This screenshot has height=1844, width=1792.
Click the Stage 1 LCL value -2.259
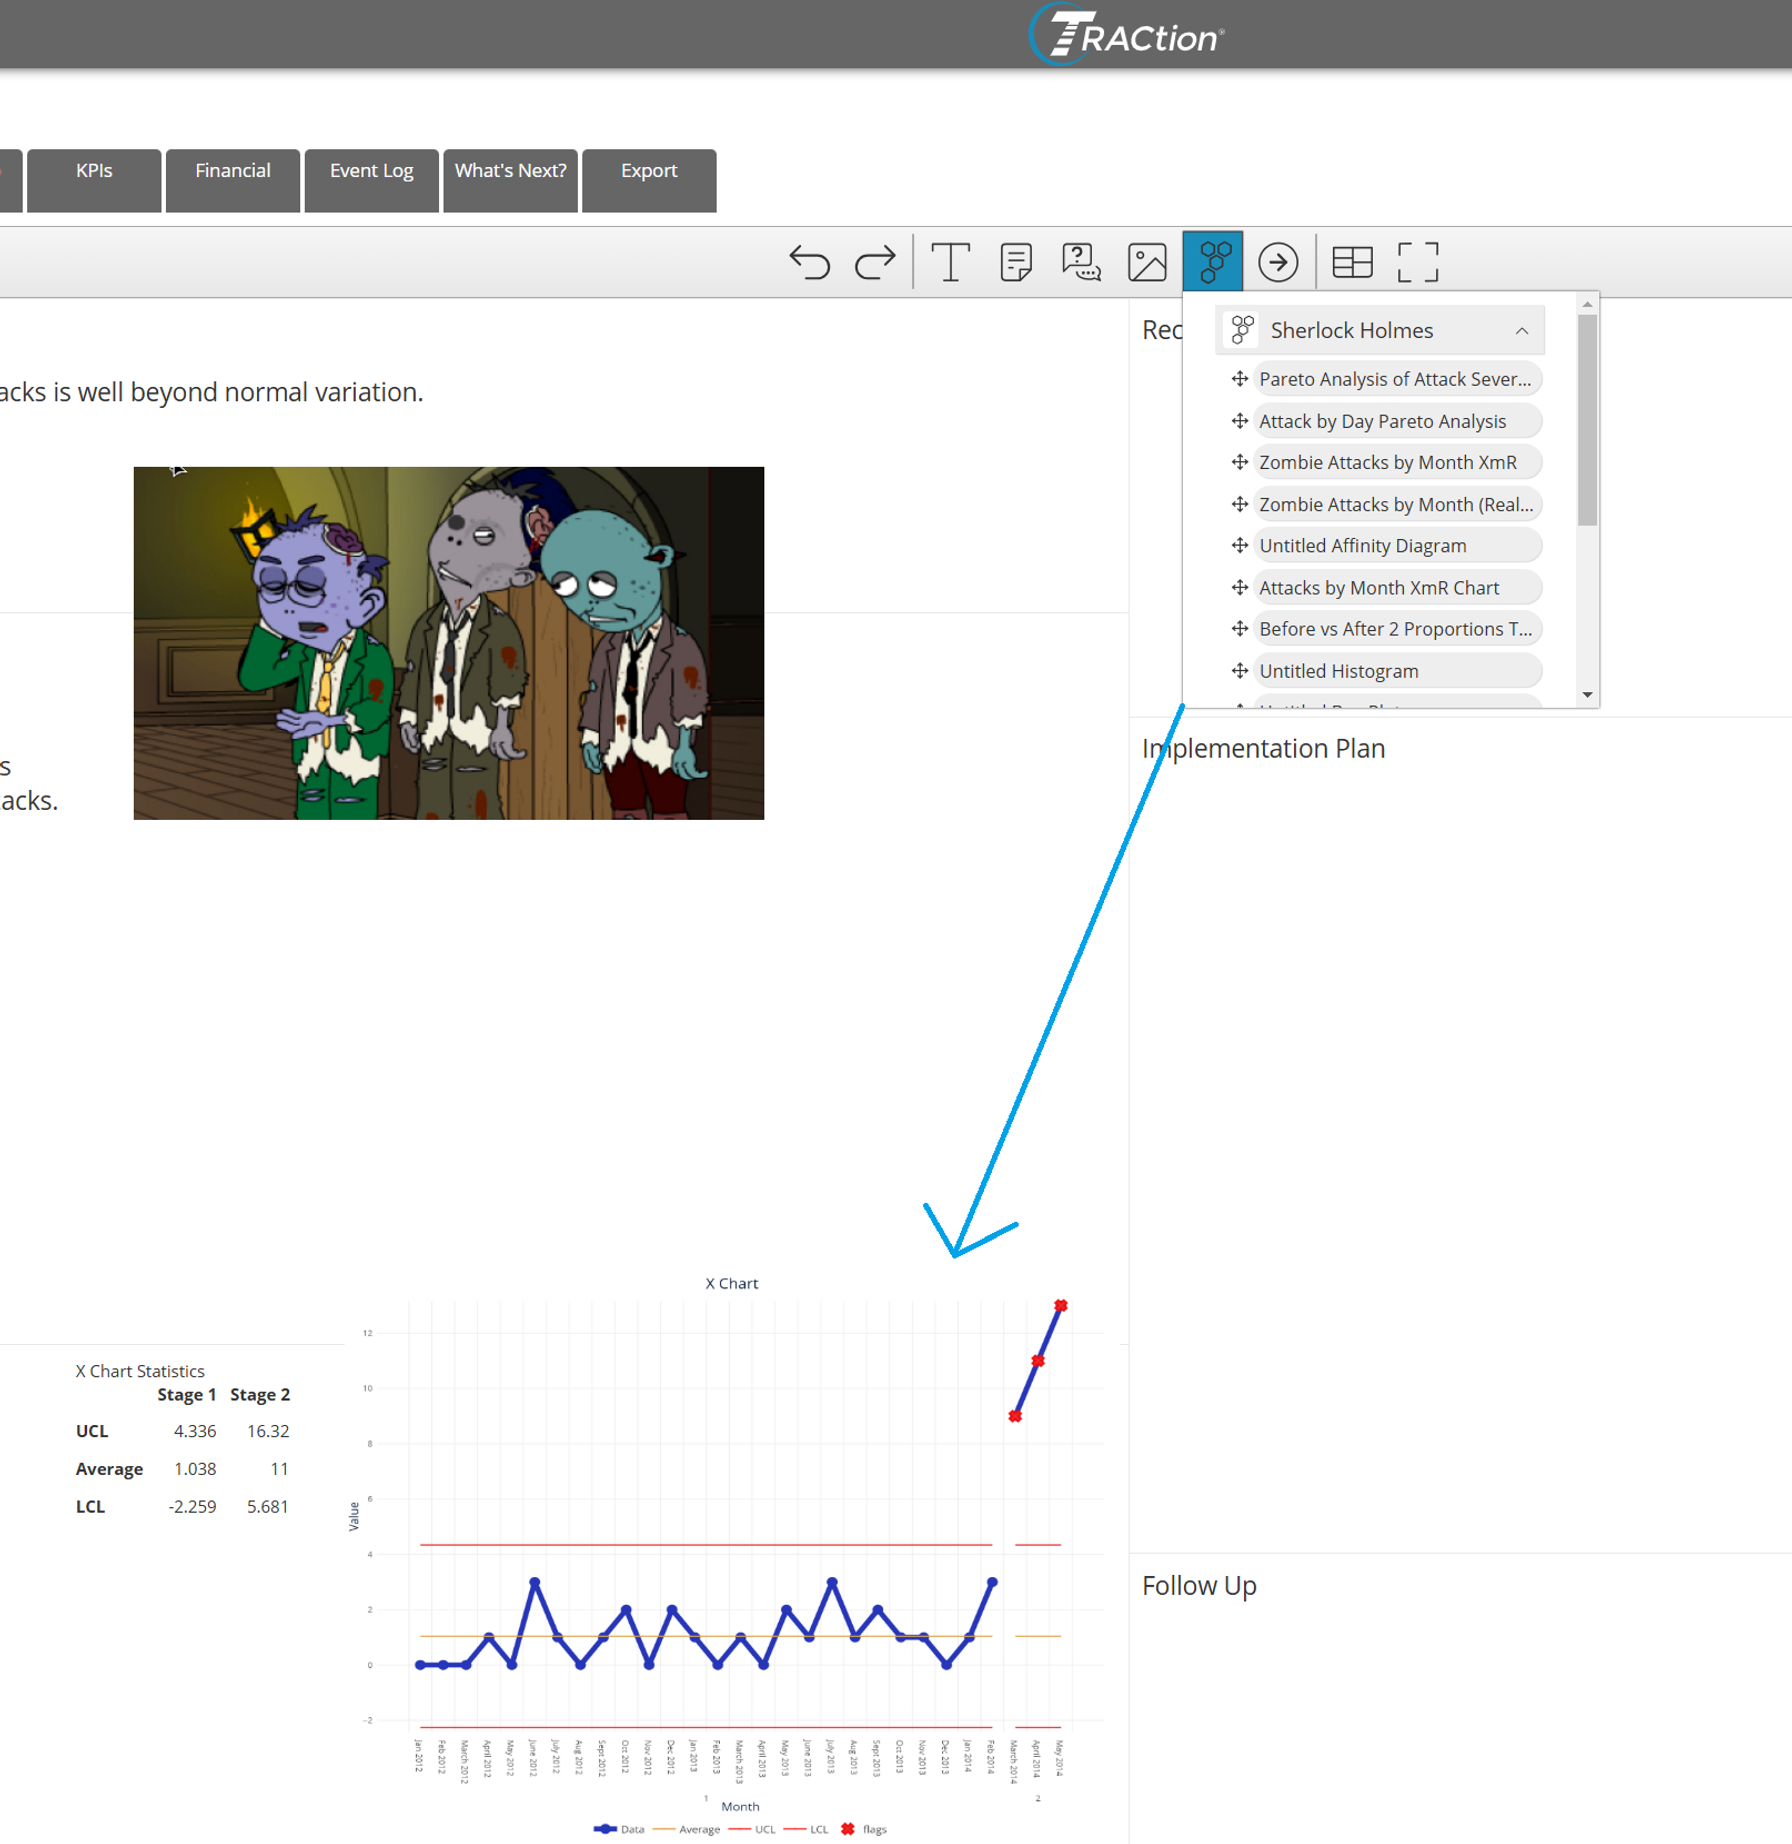(x=192, y=1506)
